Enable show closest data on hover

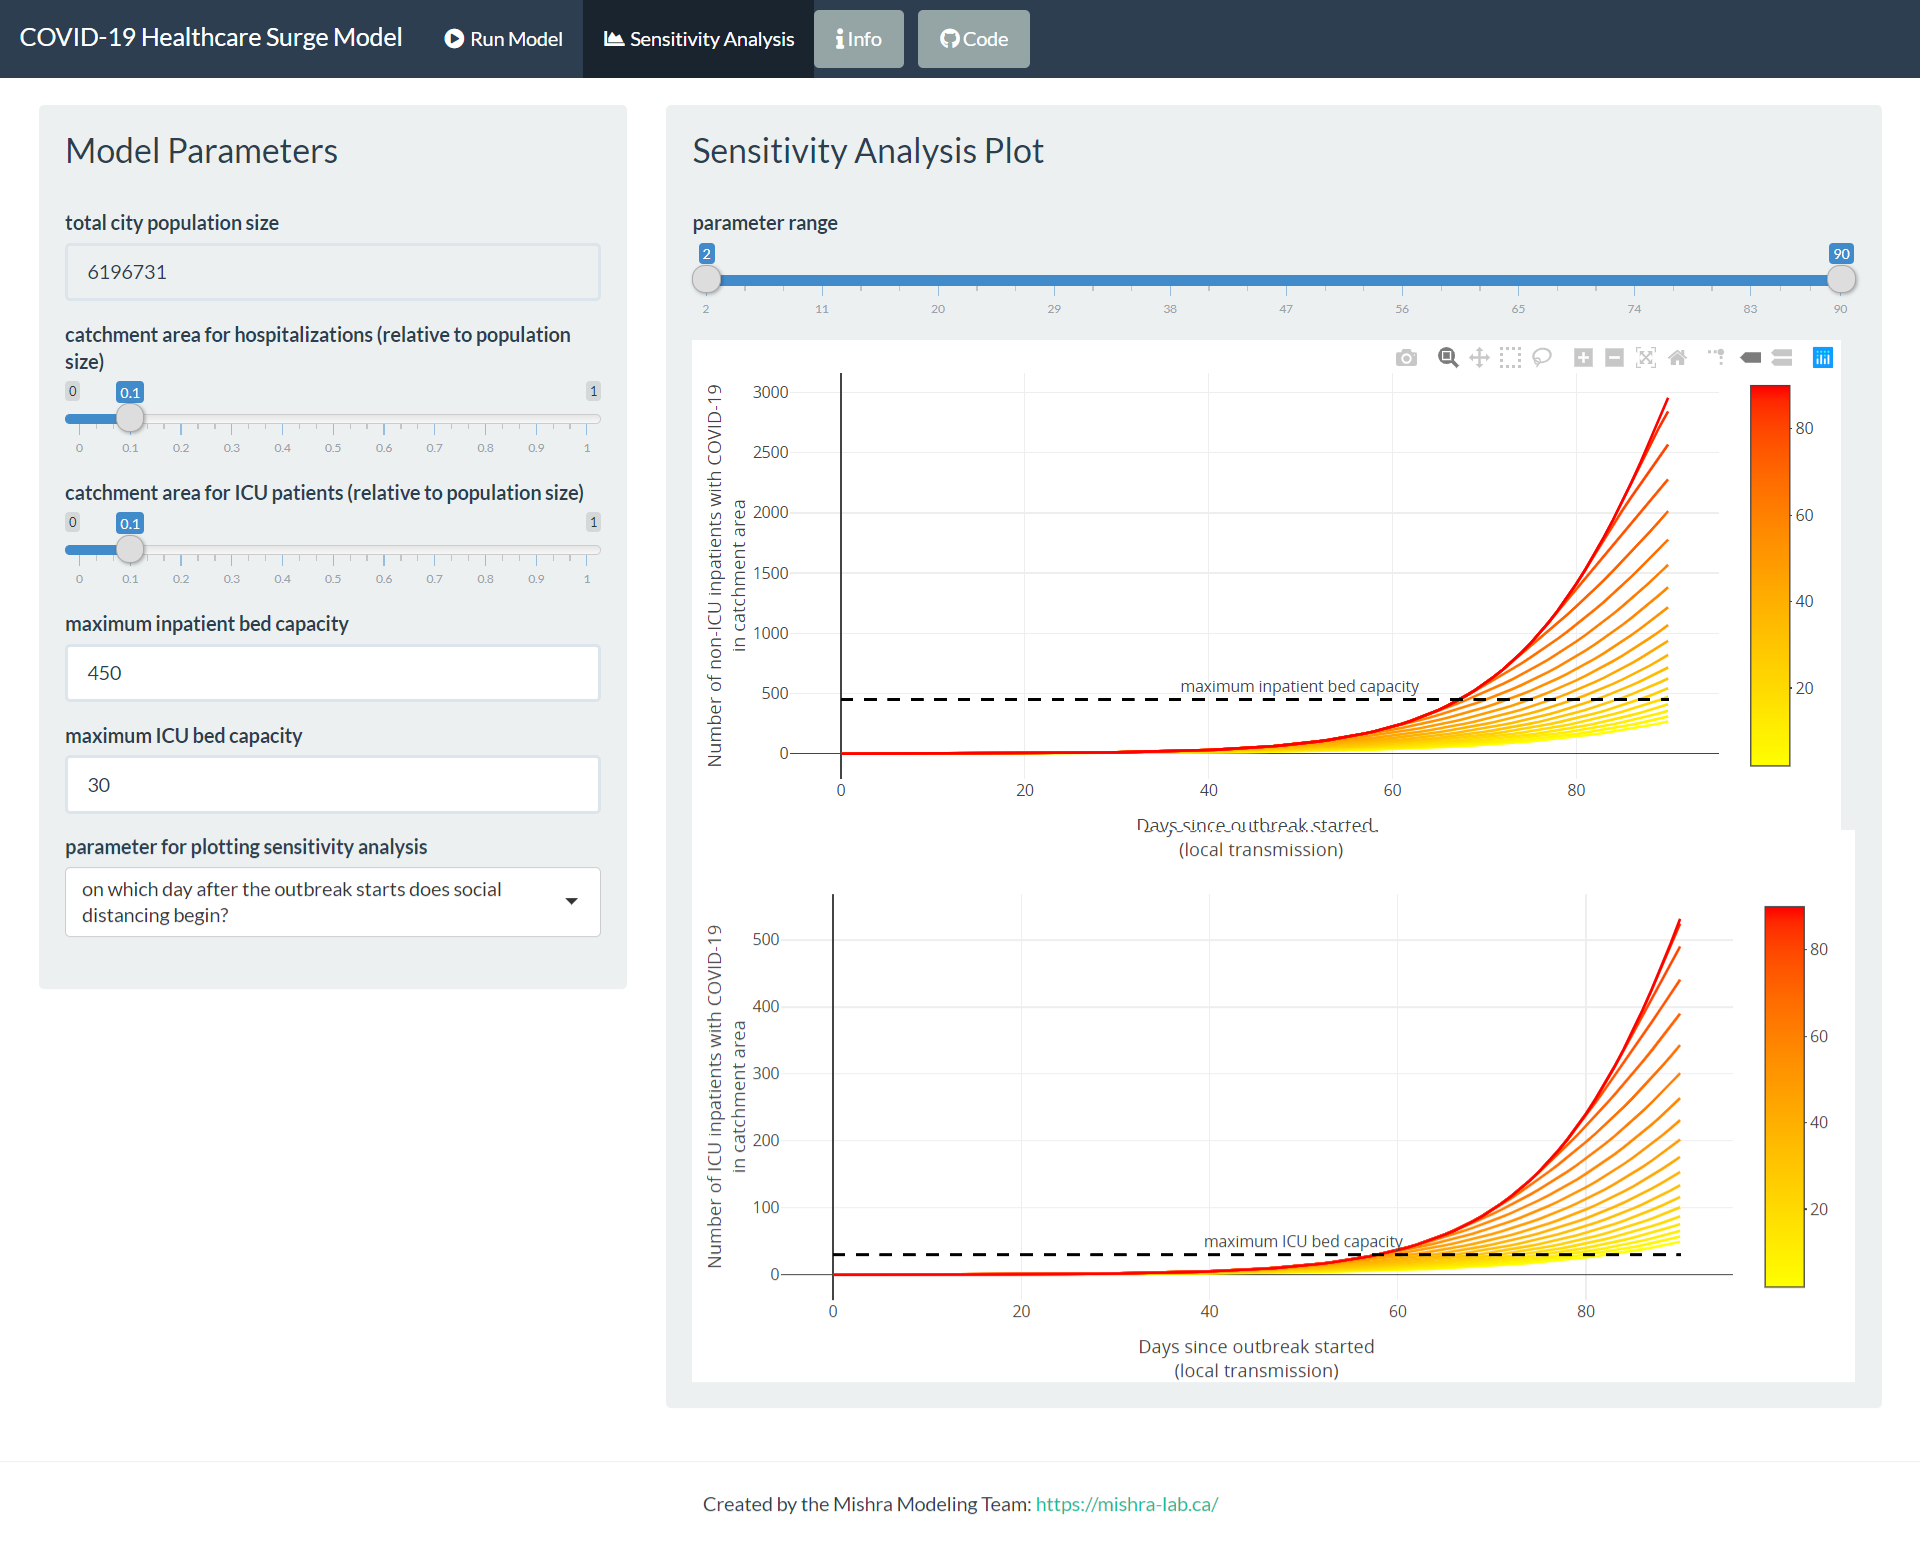(x=1751, y=358)
